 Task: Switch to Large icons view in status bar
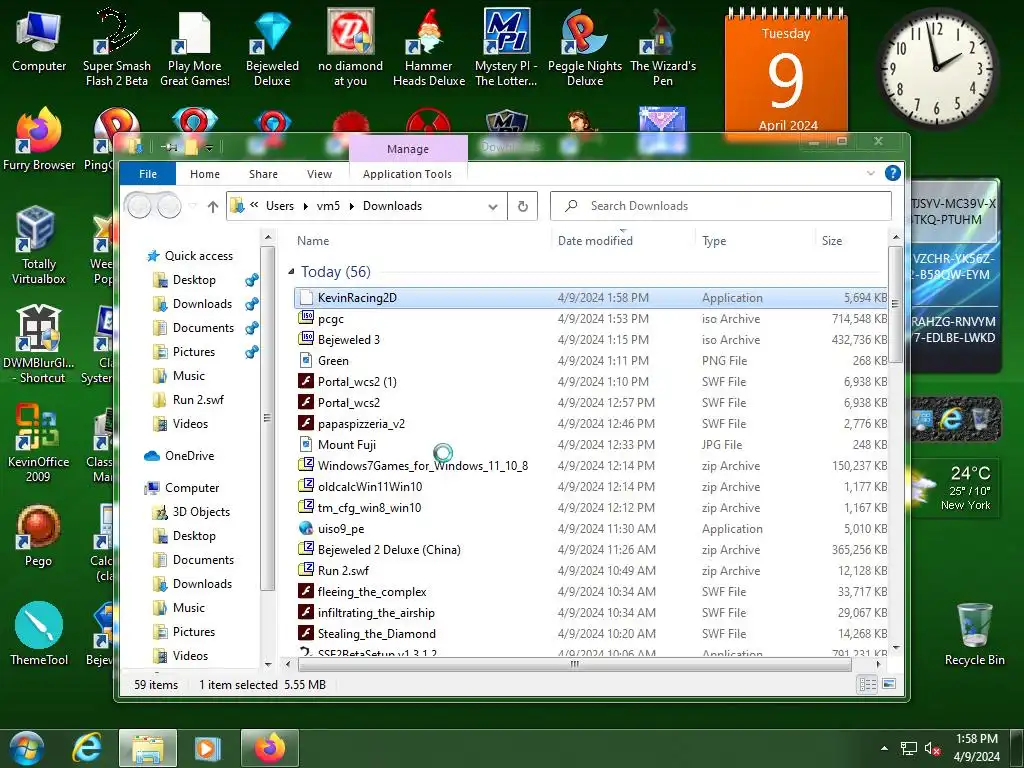(889, 684)
